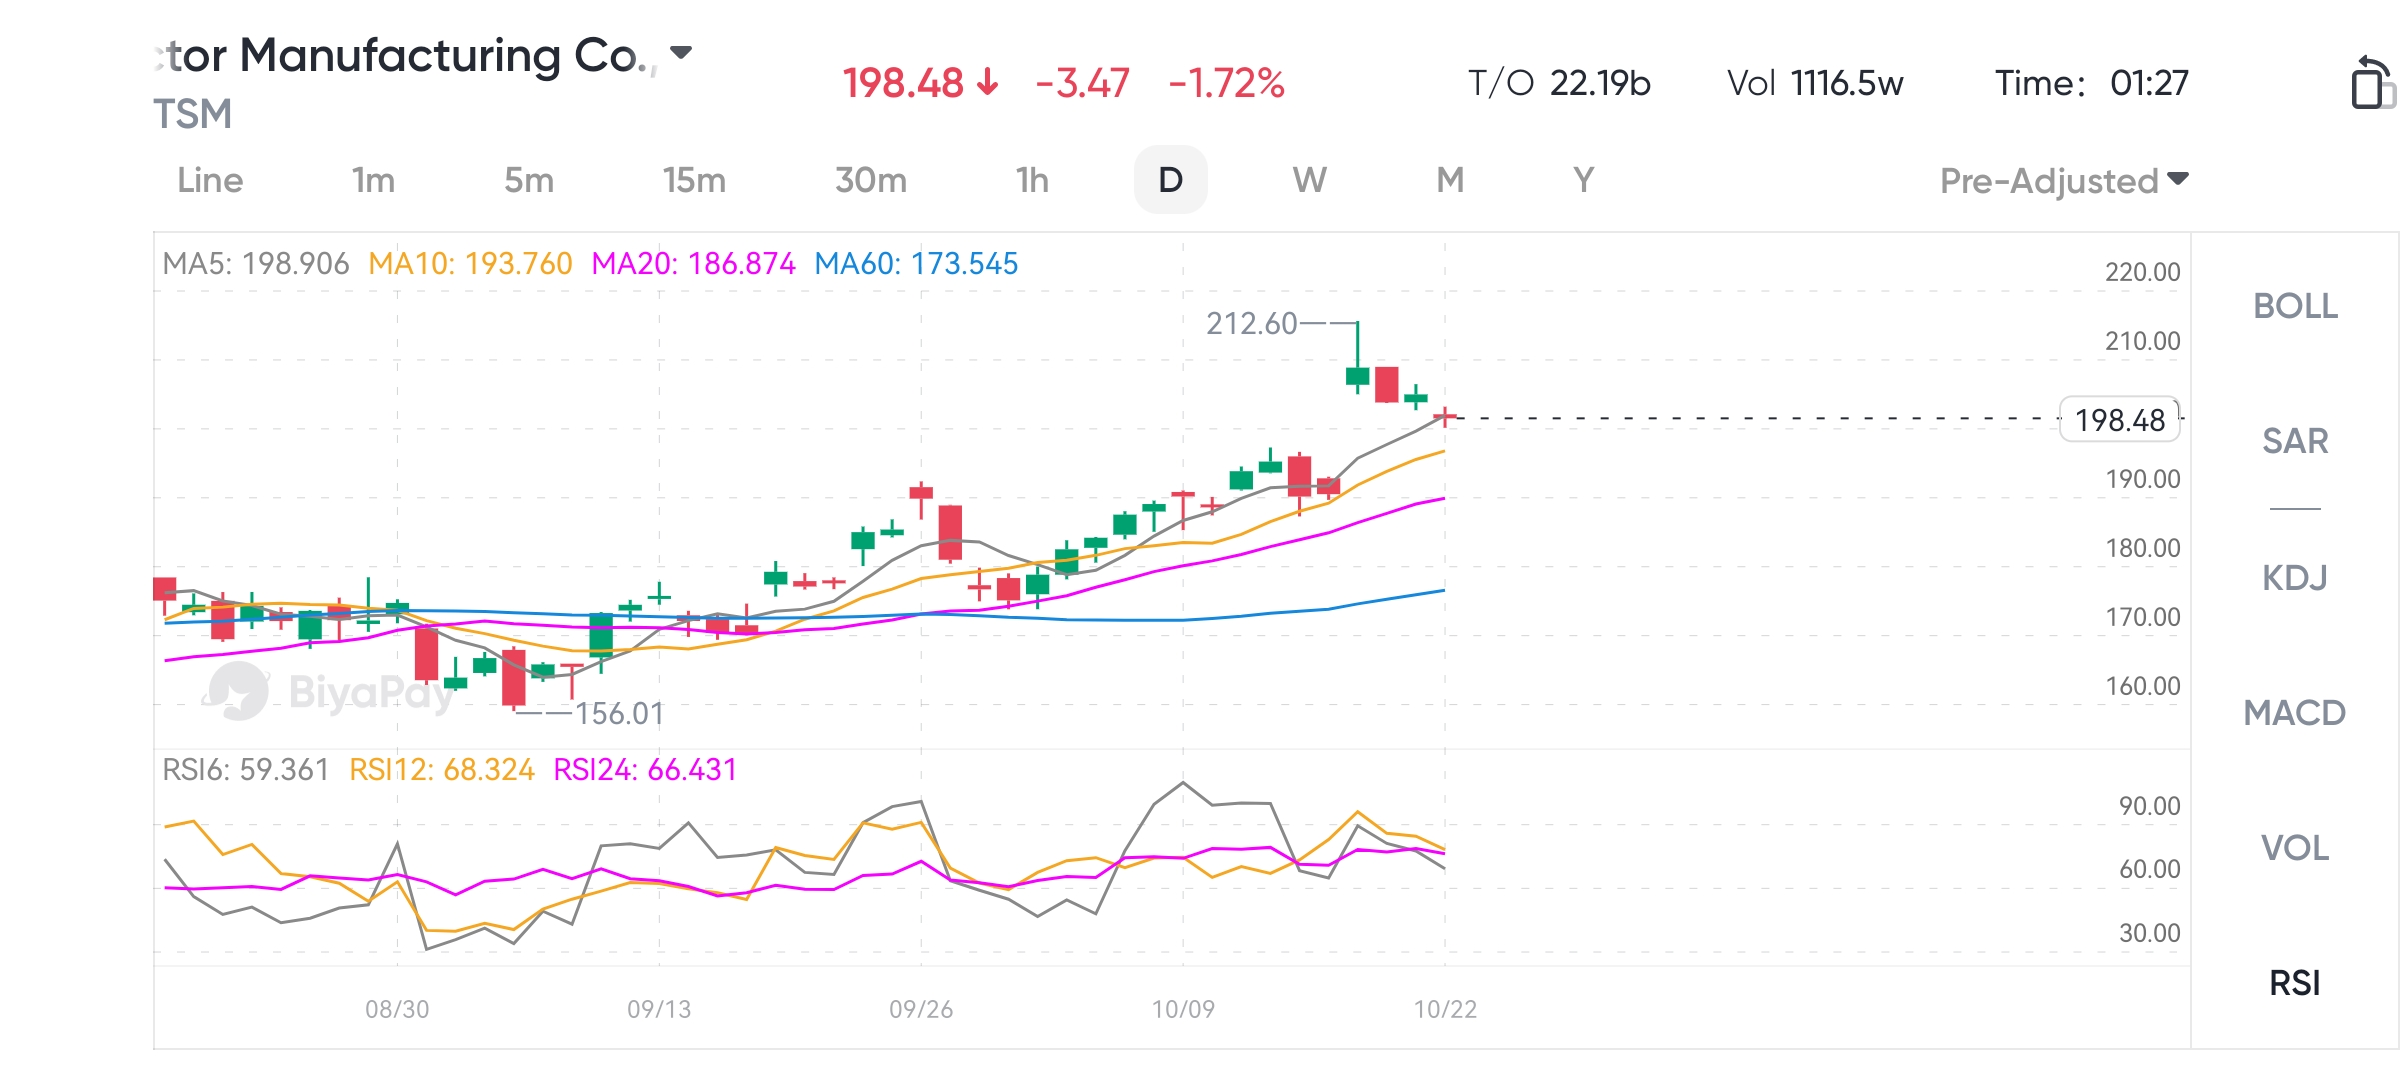Click the MA60: 173.545 label
The width and height of the screenshot is (2400, 1080).
tap(916, 264)
